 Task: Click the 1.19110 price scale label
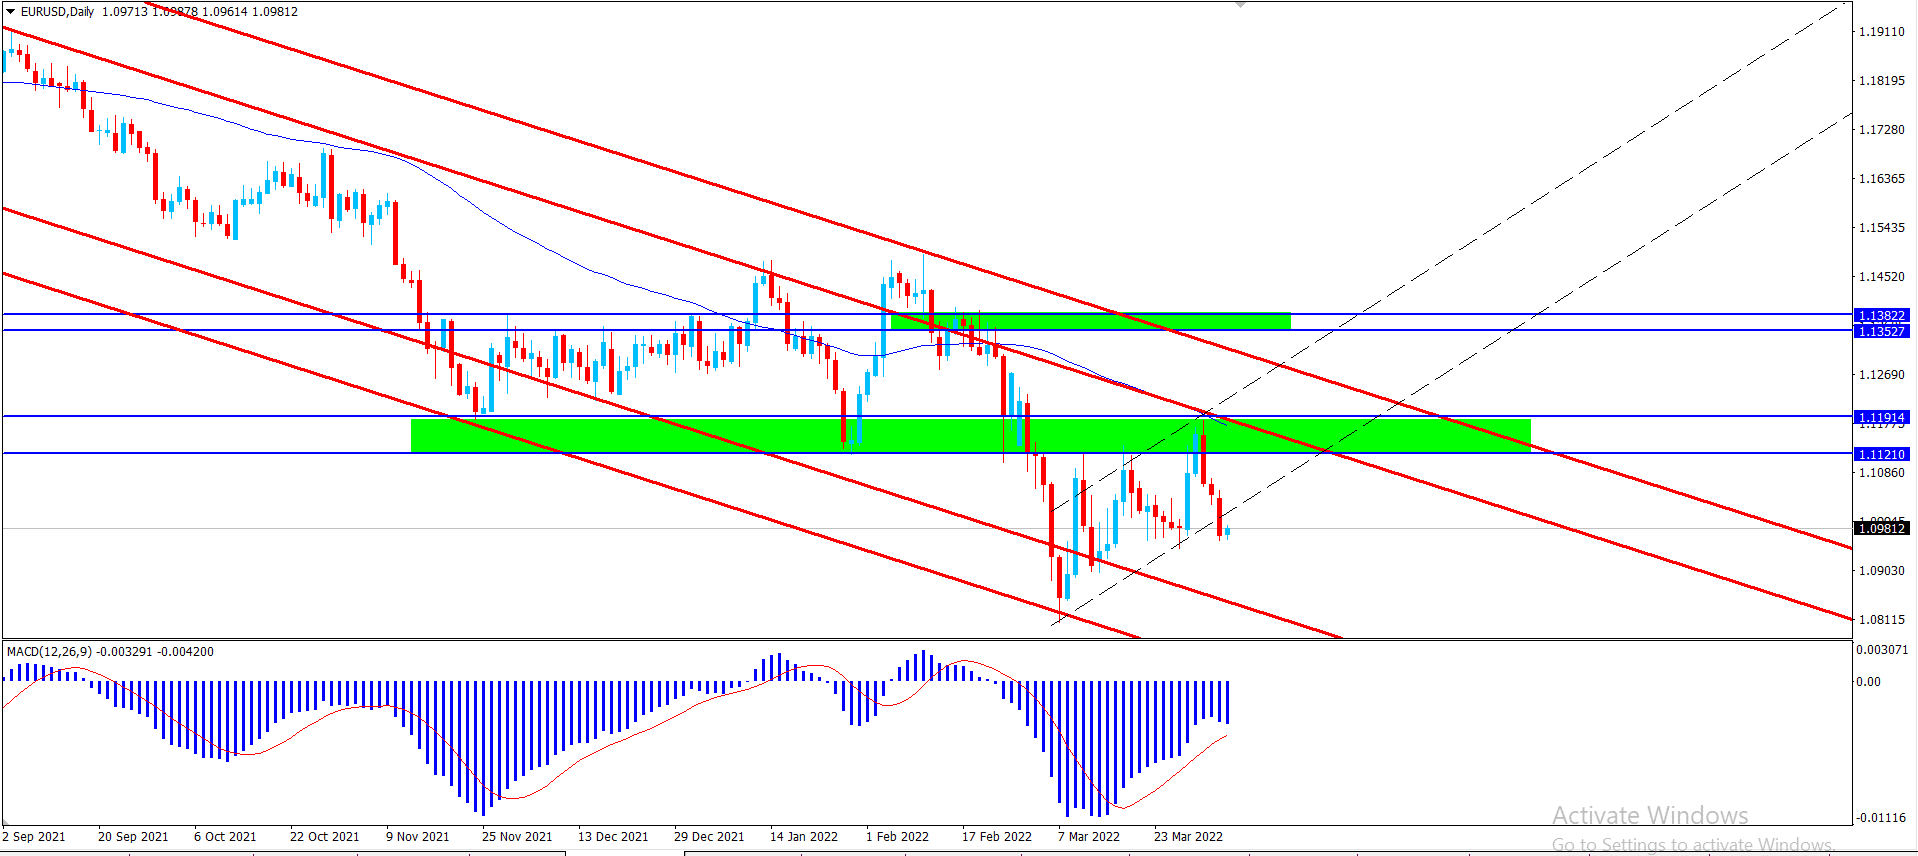click(1881, 32)
